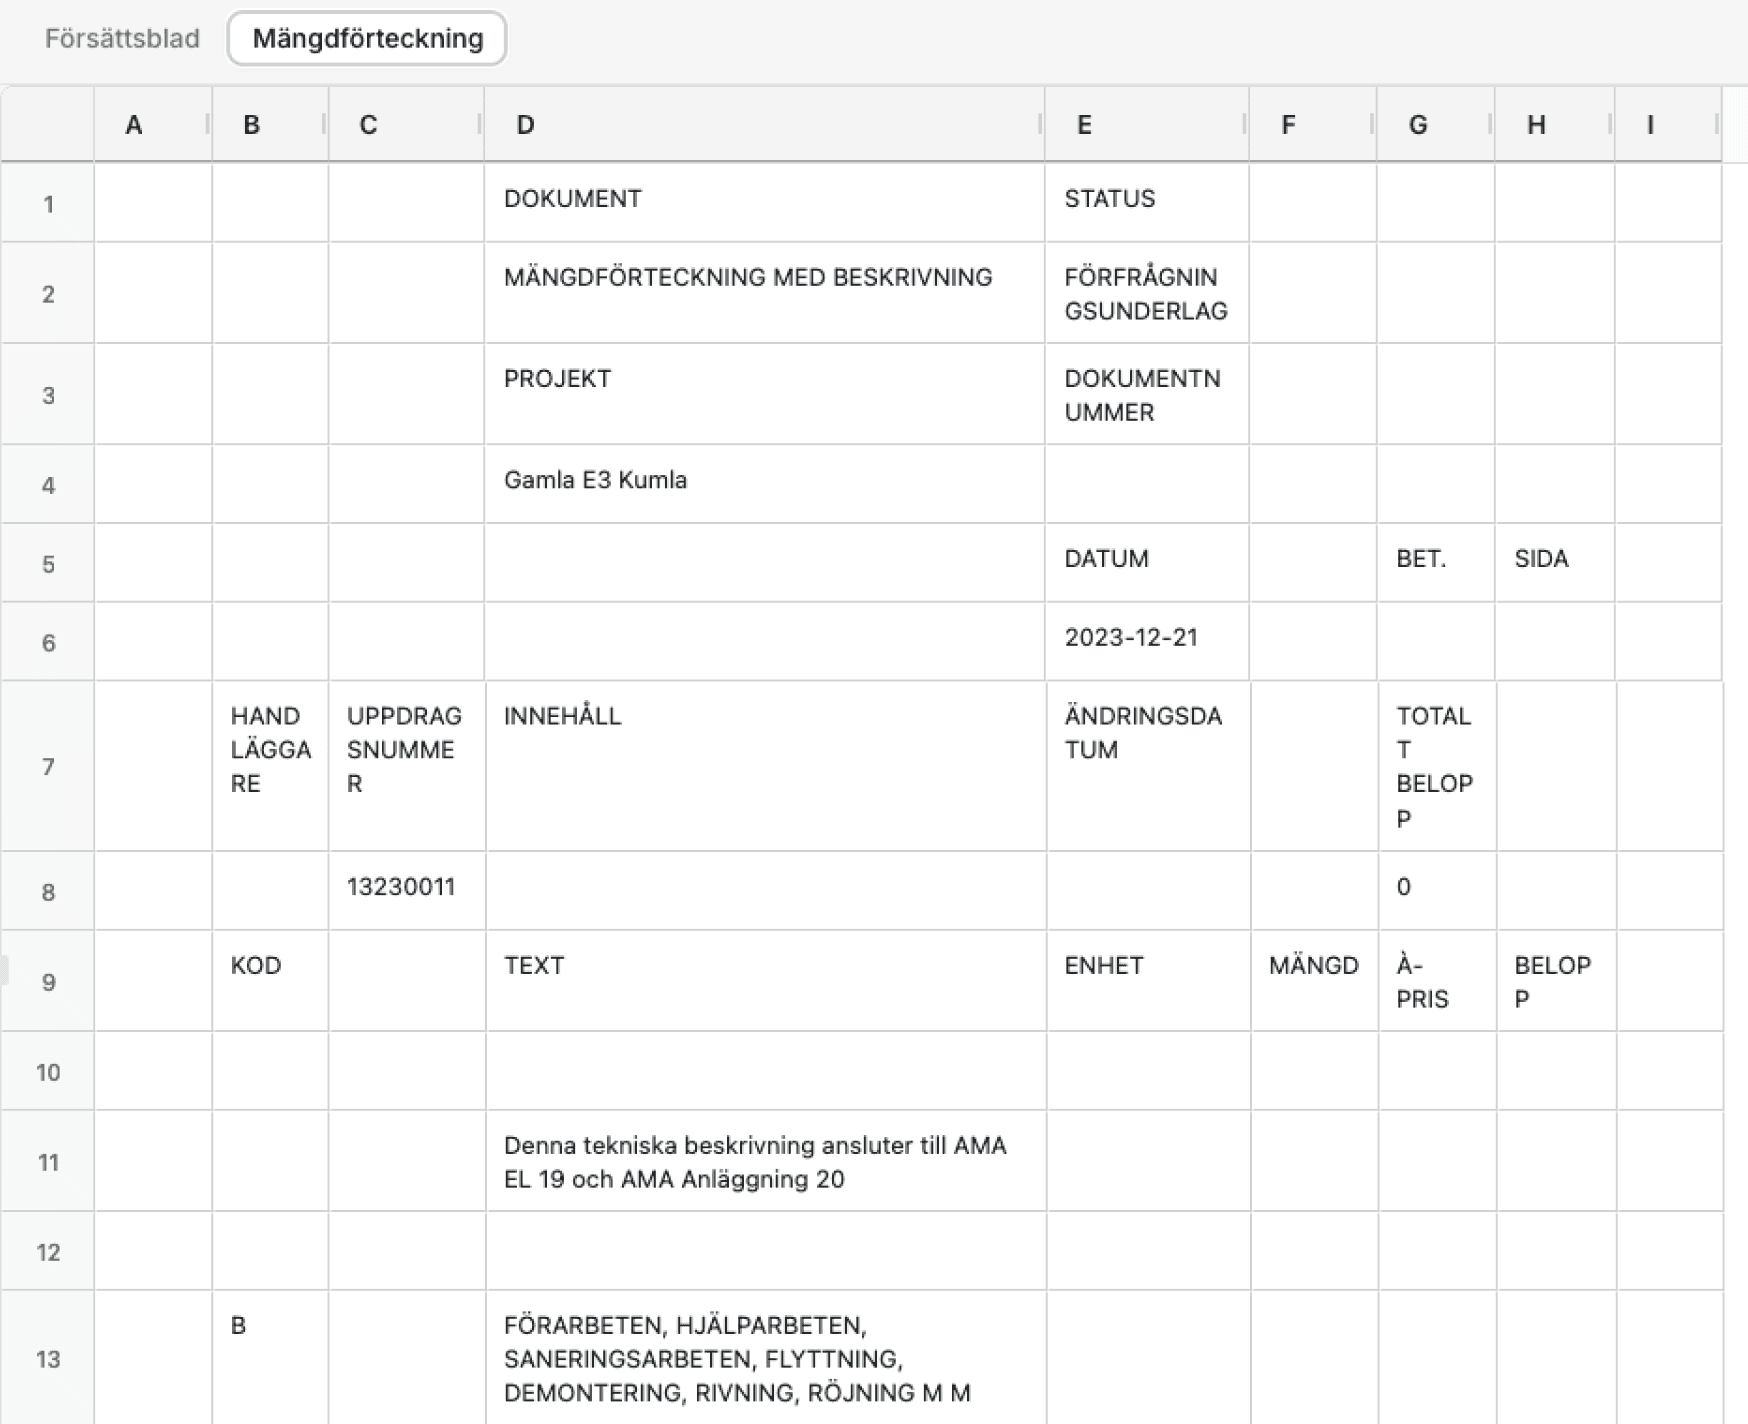This screenshot has width=1748, height=1424.
Task: Select the total amount cell showing 0
Action: click(1437, 891)
